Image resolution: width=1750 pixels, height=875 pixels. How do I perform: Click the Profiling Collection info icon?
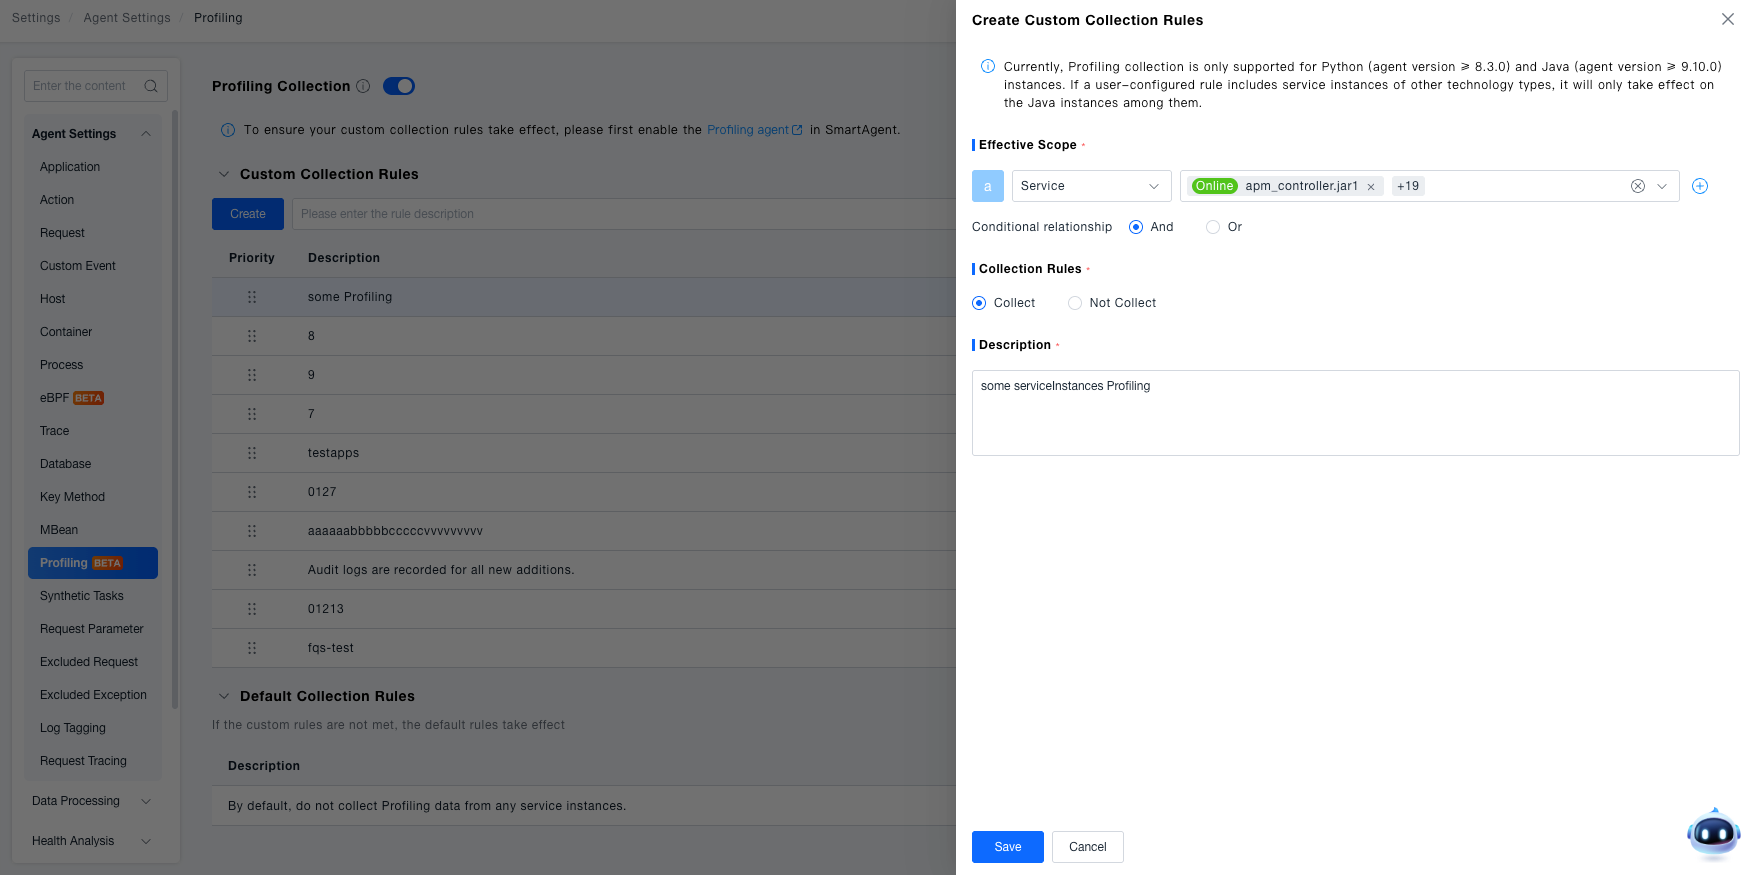[x=363, y=86]
